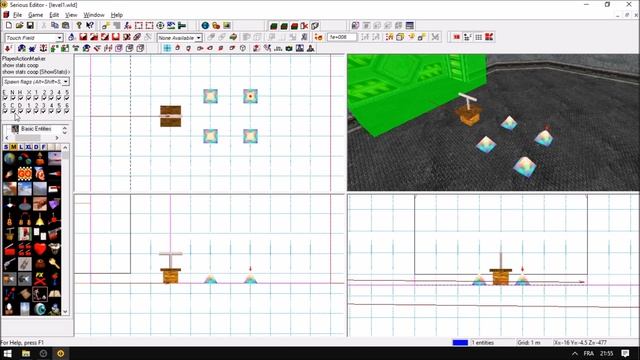The image size is (640, 360).
Task: Open the Help menu
Action: [117, 15]
